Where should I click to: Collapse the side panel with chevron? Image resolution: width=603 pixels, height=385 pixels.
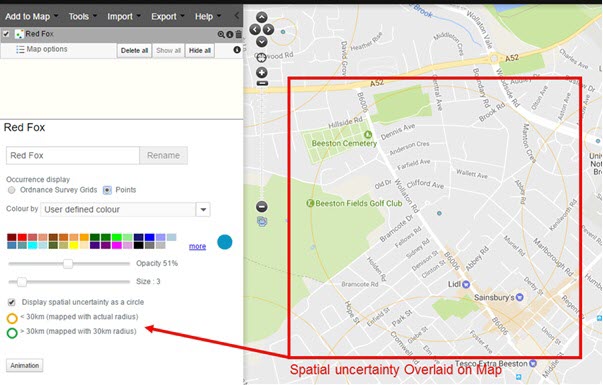(x=236, y=16)
